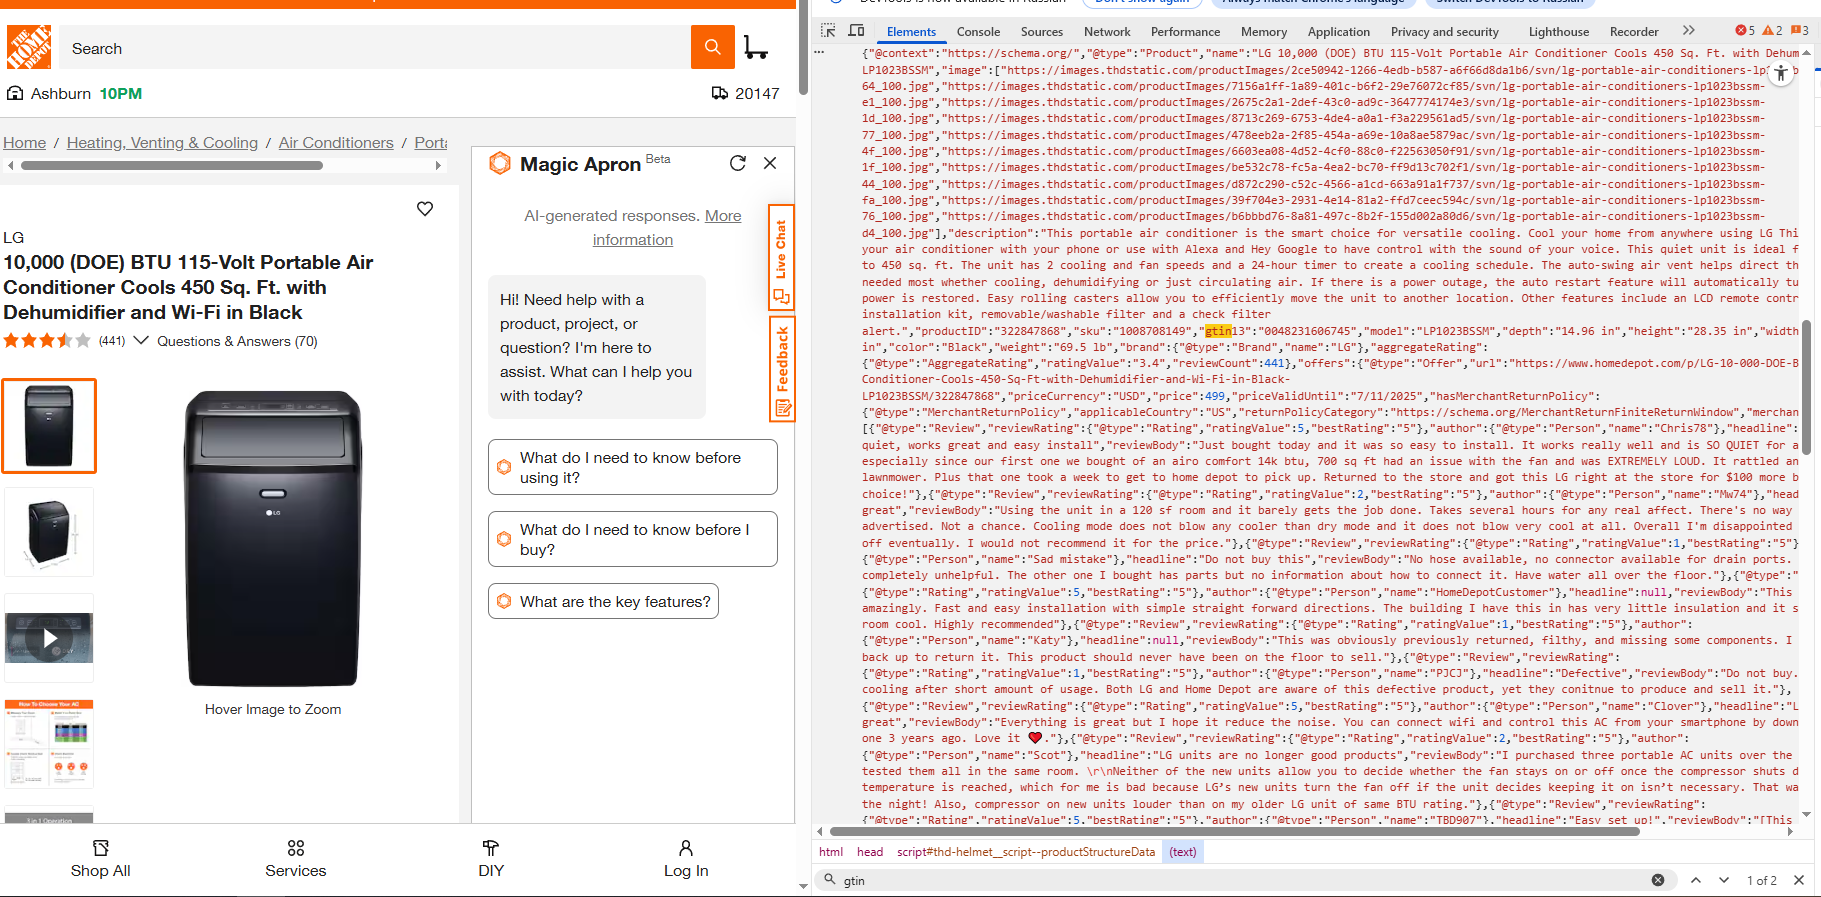Close the Magic Apron panel
1821x897 pixels.
pos(770,163)
